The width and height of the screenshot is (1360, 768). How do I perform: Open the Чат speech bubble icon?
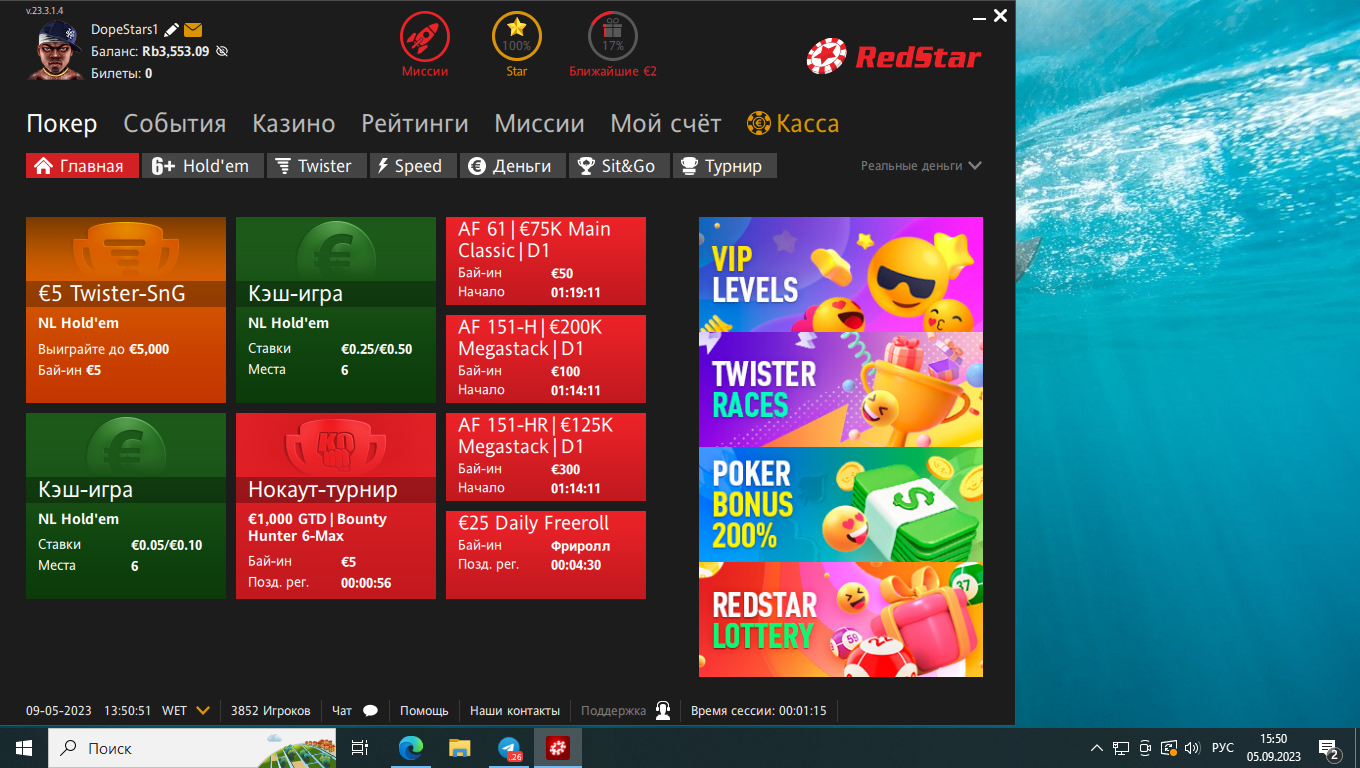[x=370, y=711]
